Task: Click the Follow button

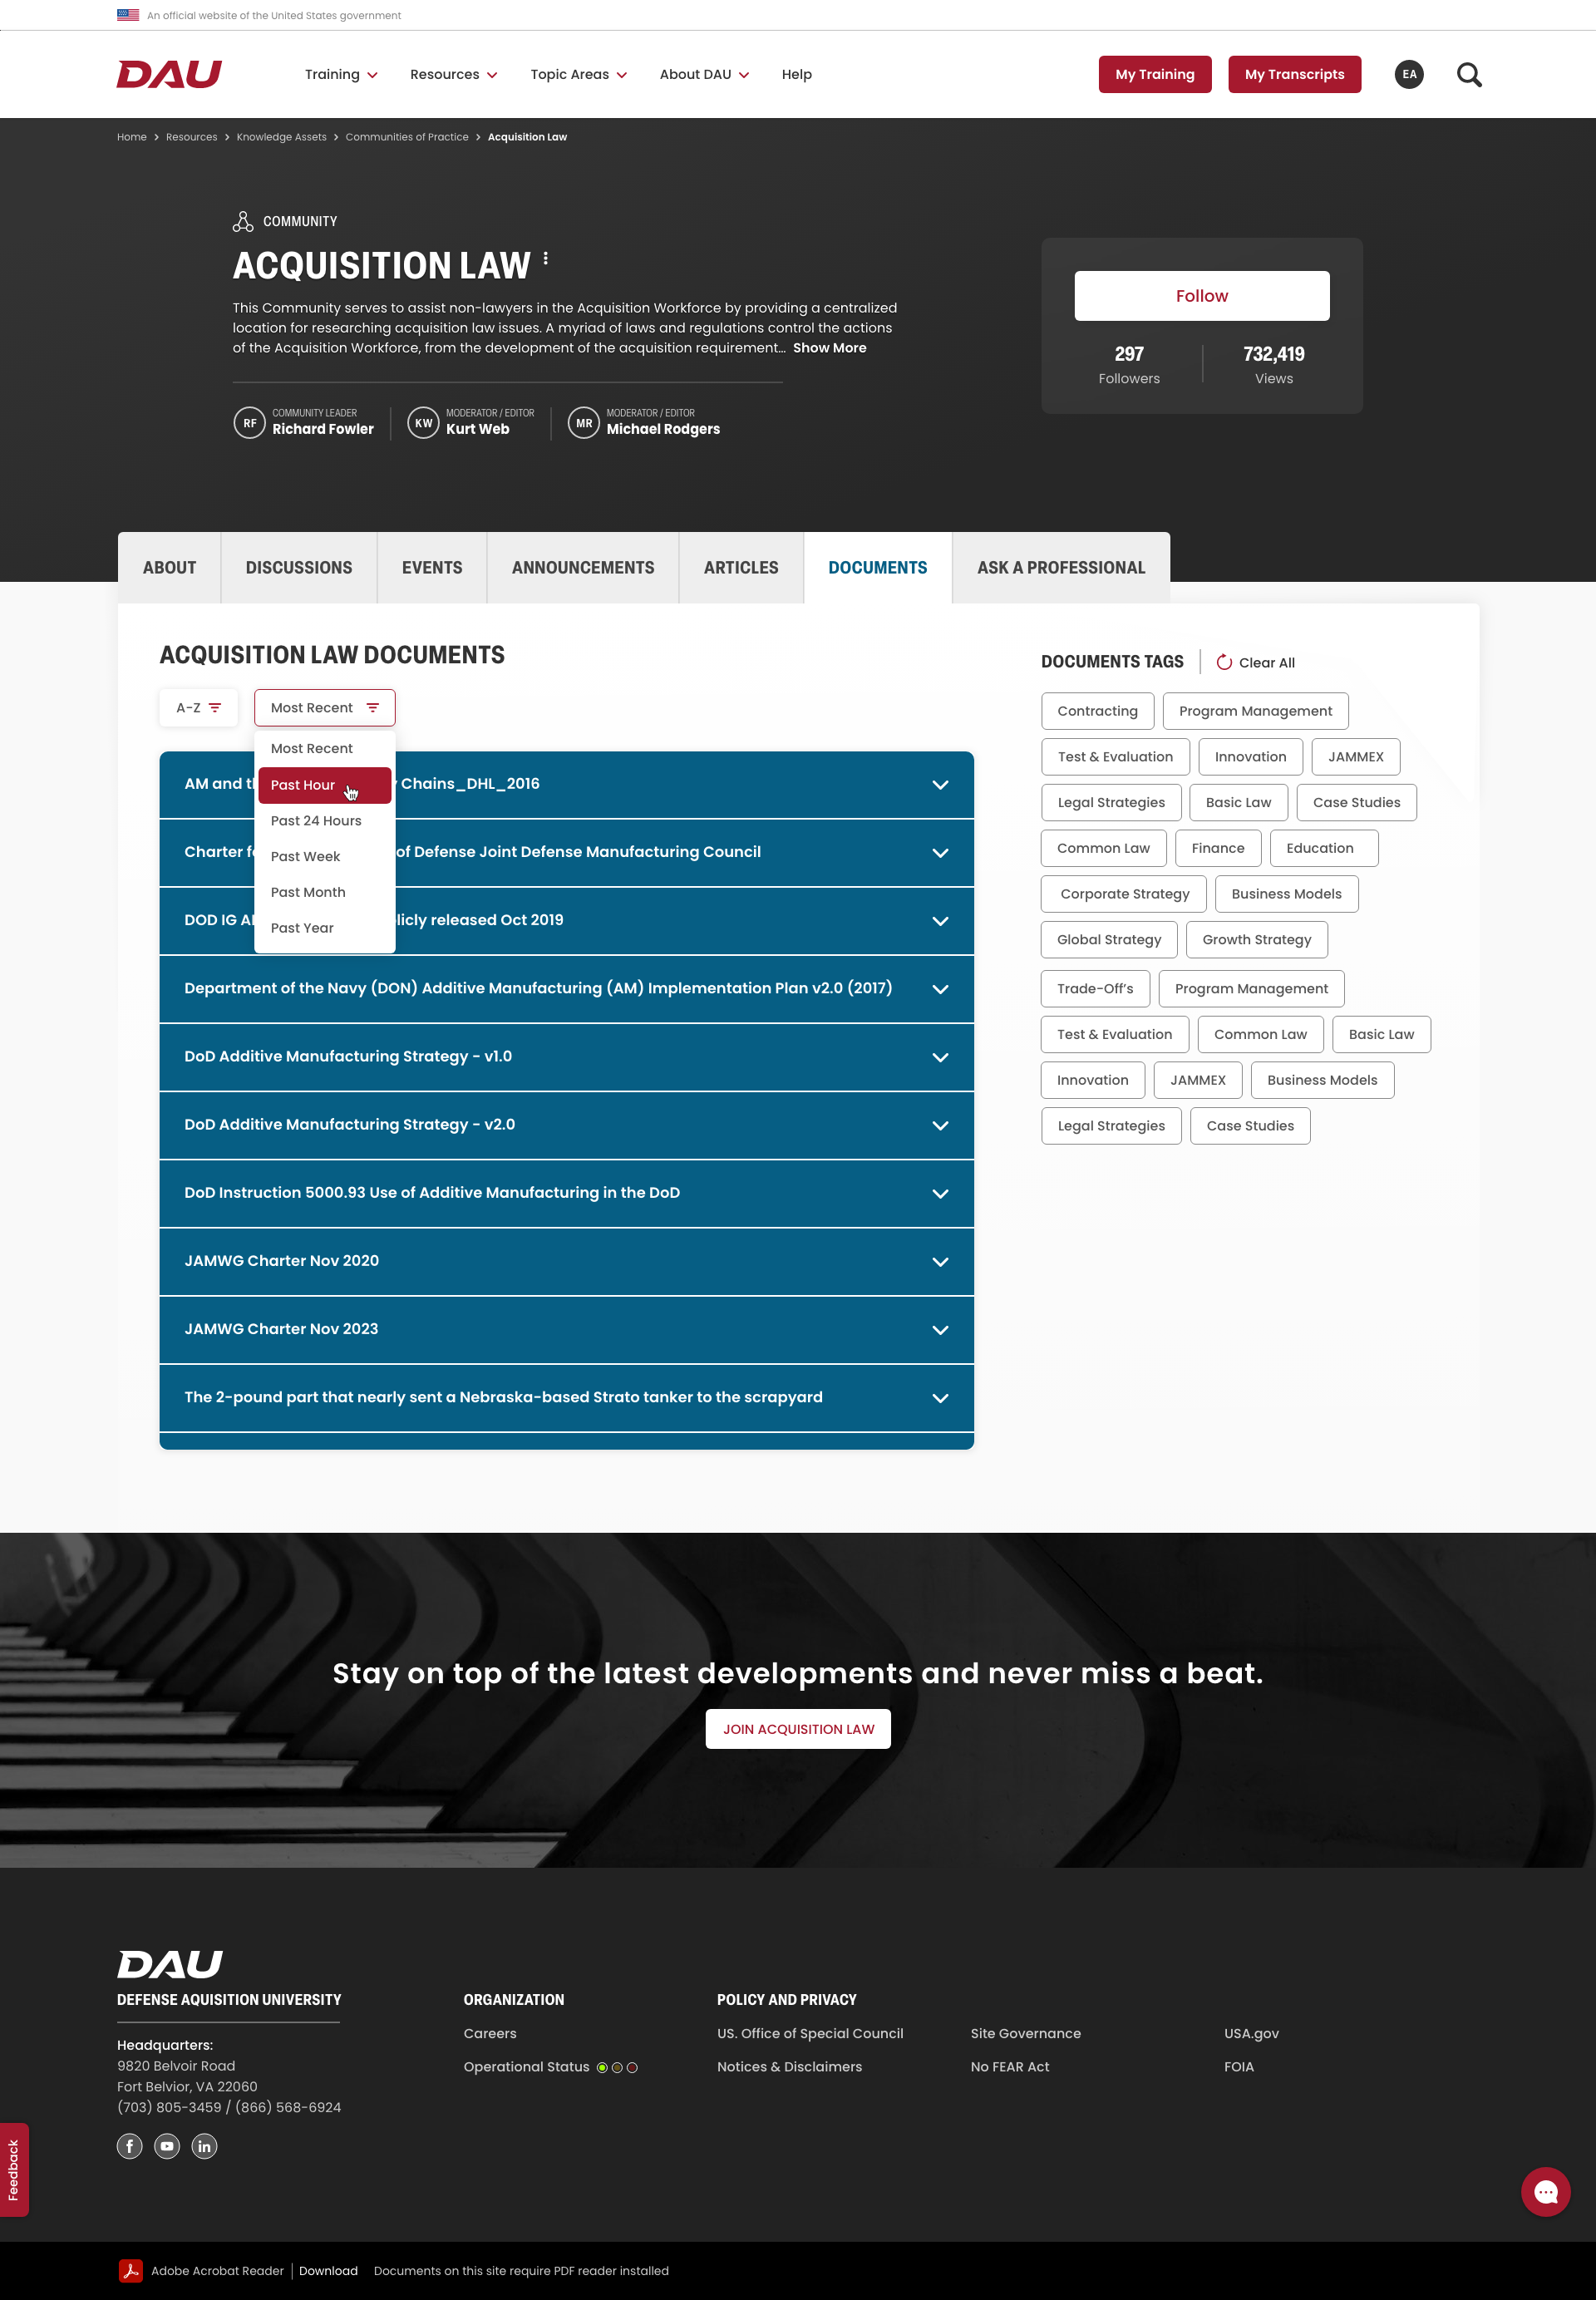Action: (1201, 296)
